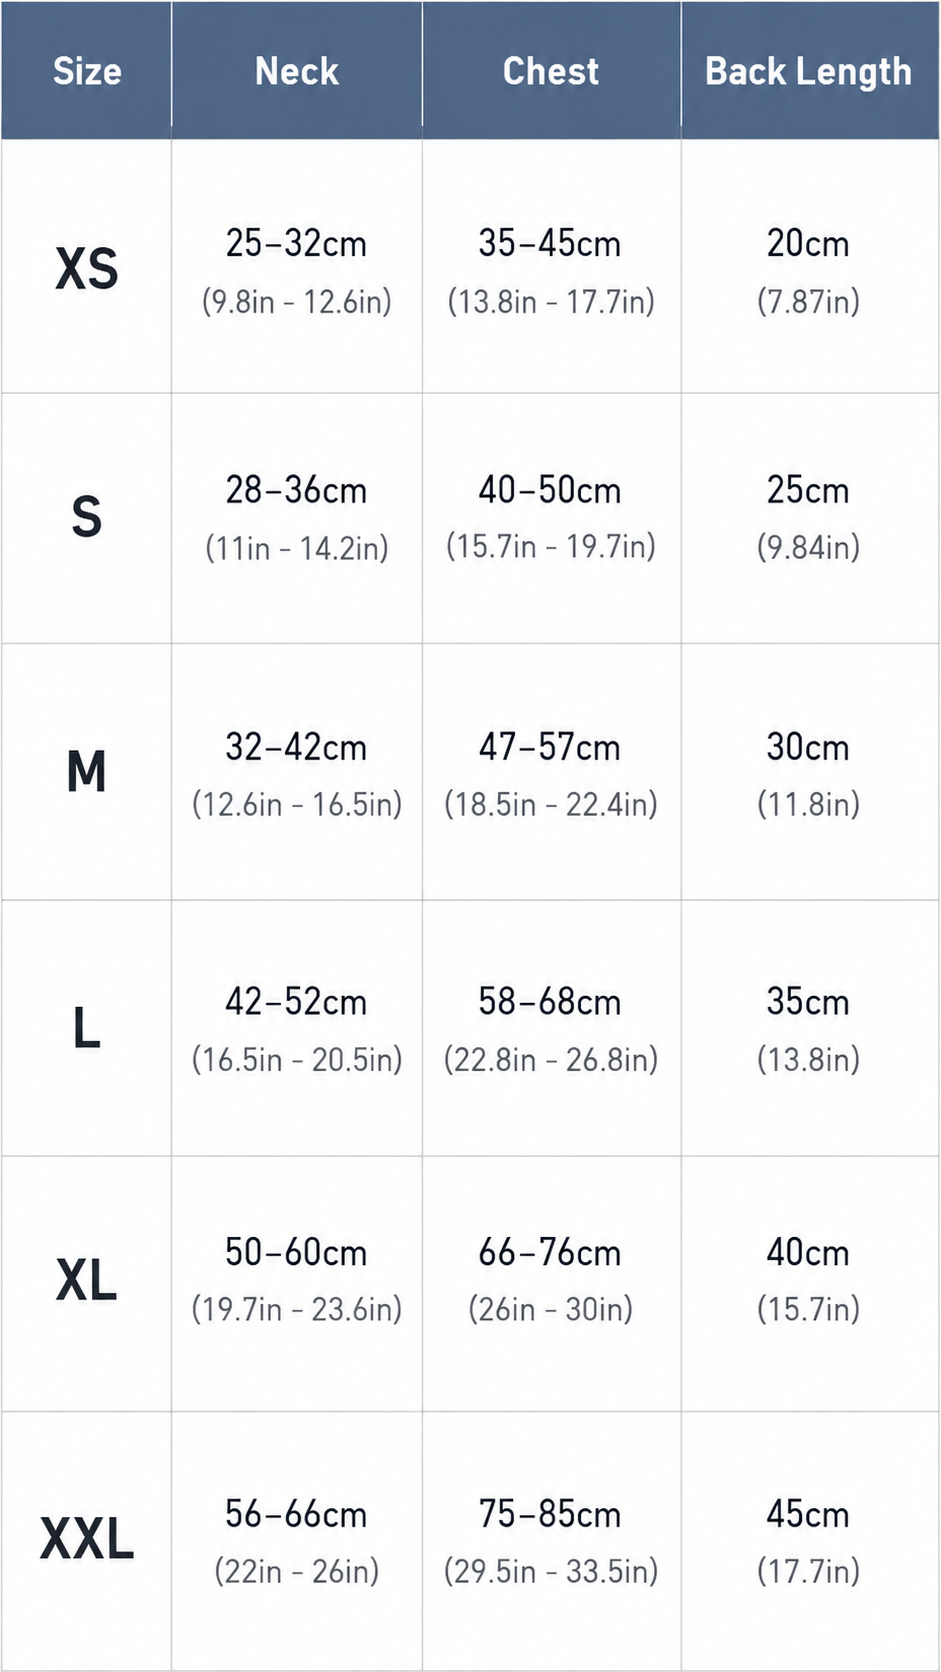Click the 25–32cm neck measurement
This screenshot has width=941, height=1672.
coord(296,243)
